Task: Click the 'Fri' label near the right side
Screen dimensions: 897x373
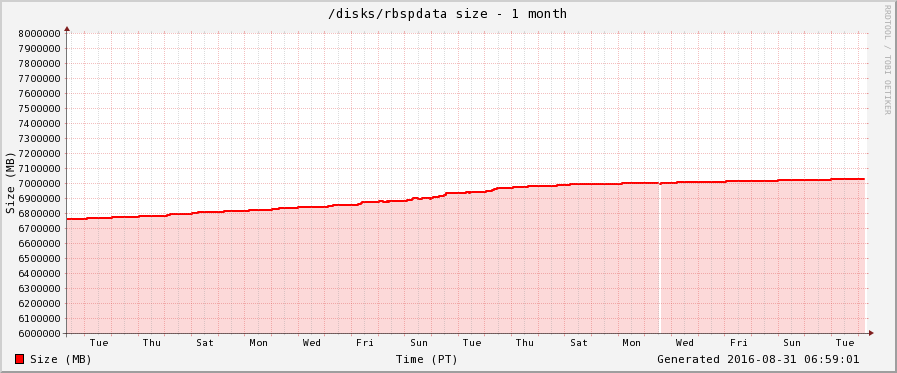Action: [739, 343]
